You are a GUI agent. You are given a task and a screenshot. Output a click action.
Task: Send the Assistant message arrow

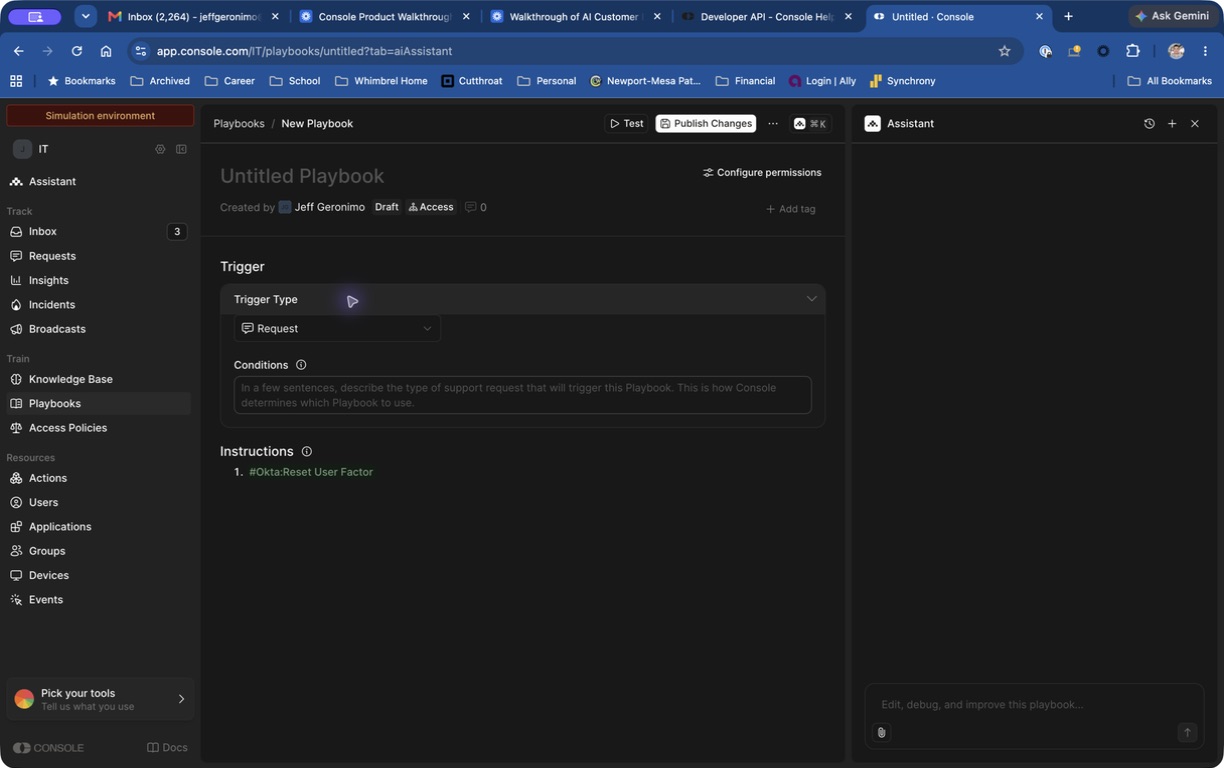(x=1187, y=733)
